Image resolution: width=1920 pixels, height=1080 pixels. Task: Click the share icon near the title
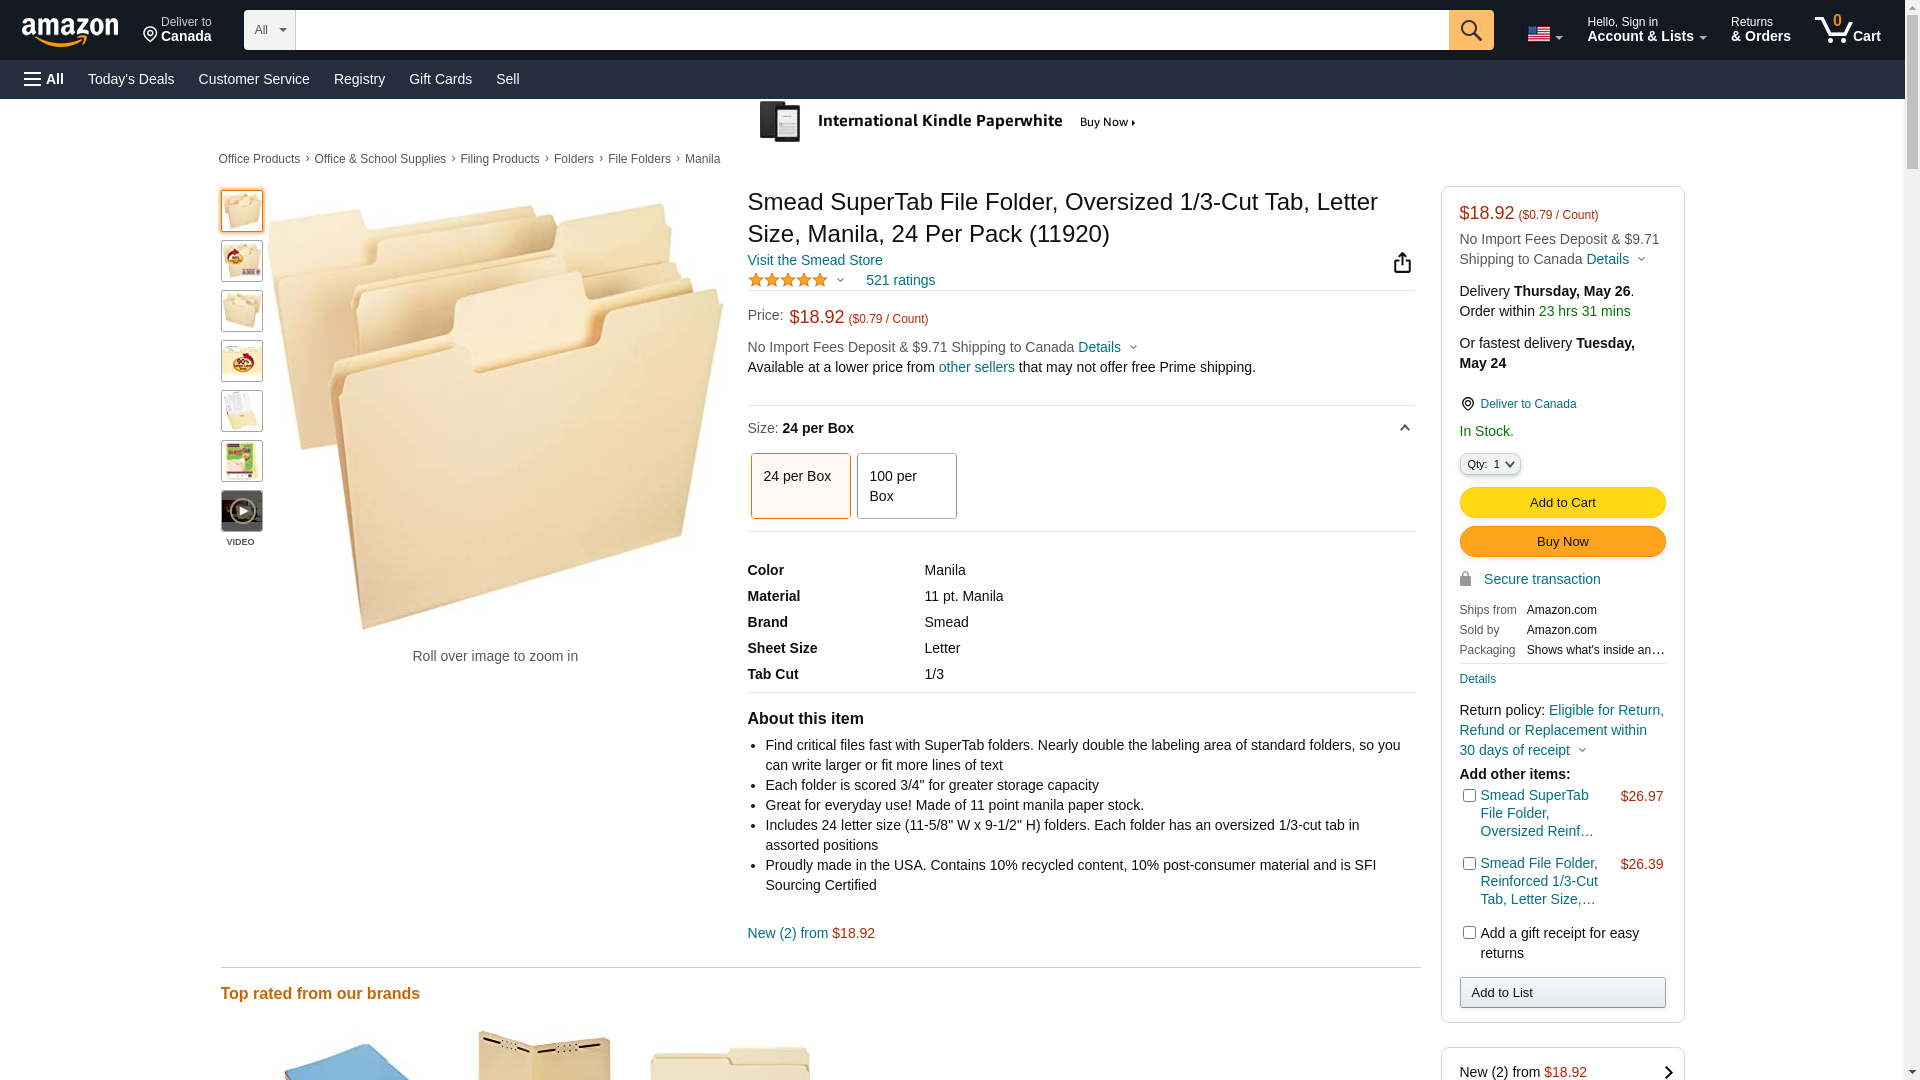tap(1402, 263)
